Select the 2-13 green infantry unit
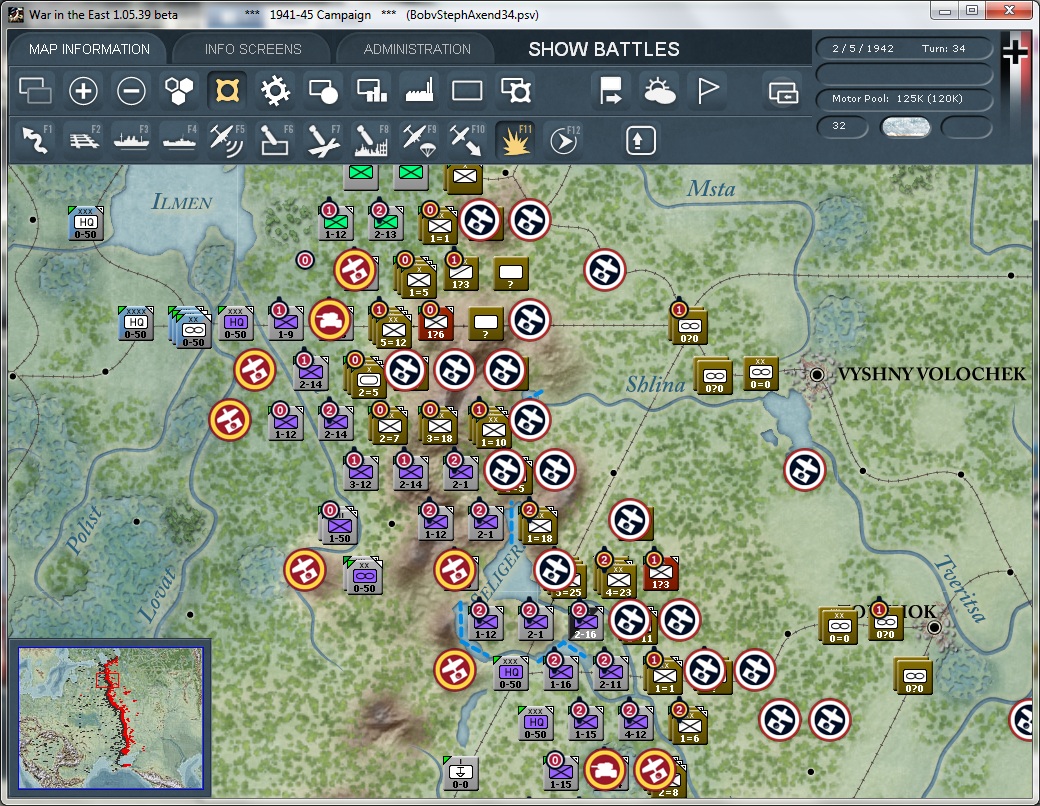The image size is (1040, 806). (x=385, y=223)
